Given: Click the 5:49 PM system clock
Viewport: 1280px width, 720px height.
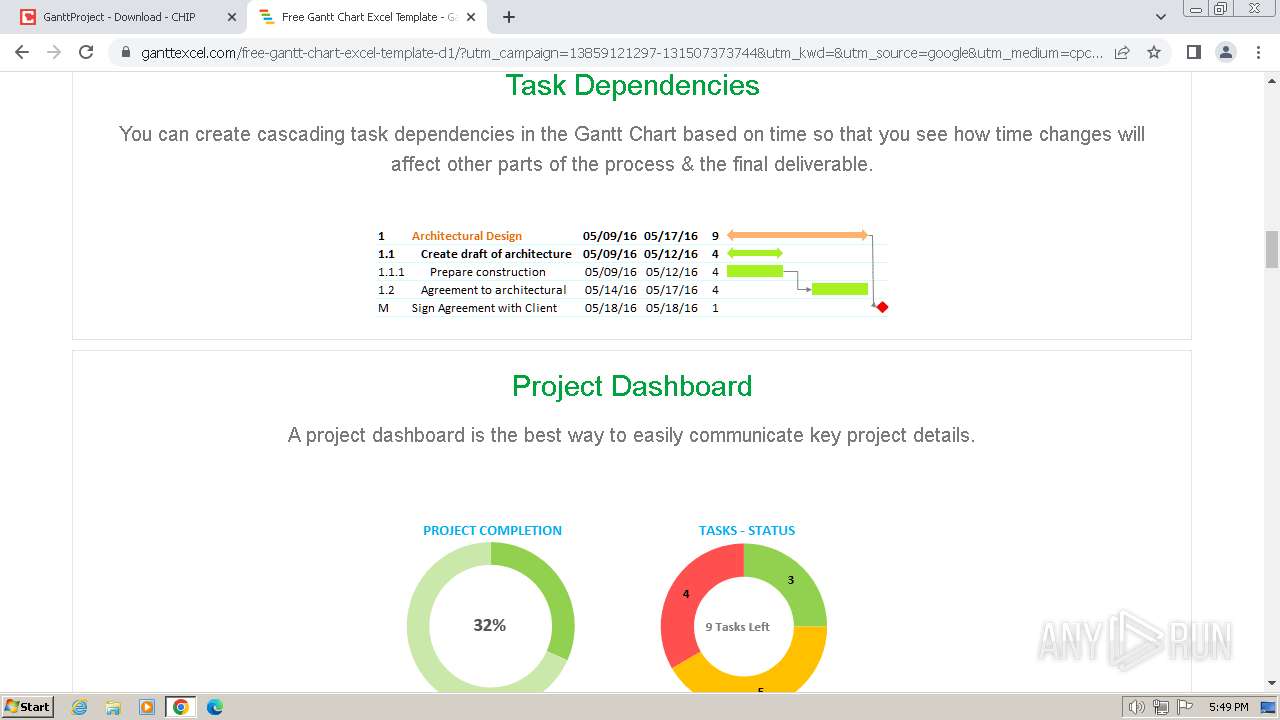Looking at the screenshot, I should 1228,707.
